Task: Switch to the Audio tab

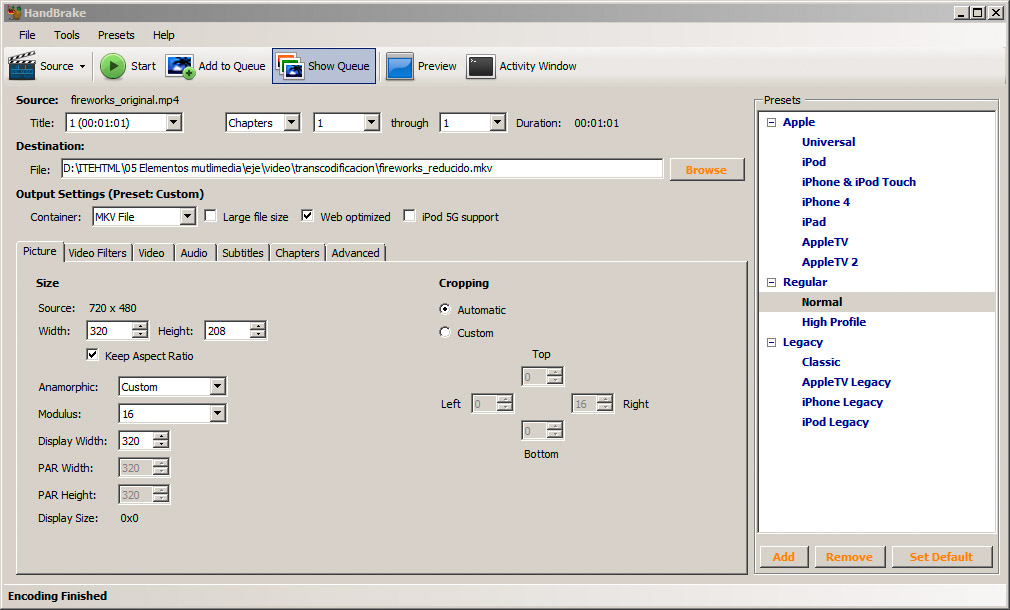Action: tap(194, 253)
